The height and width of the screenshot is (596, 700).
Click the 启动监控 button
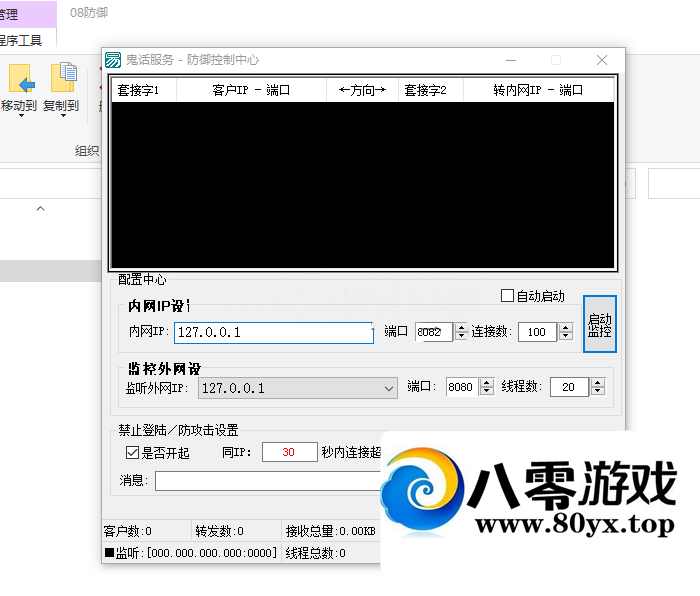coord(599,324)
